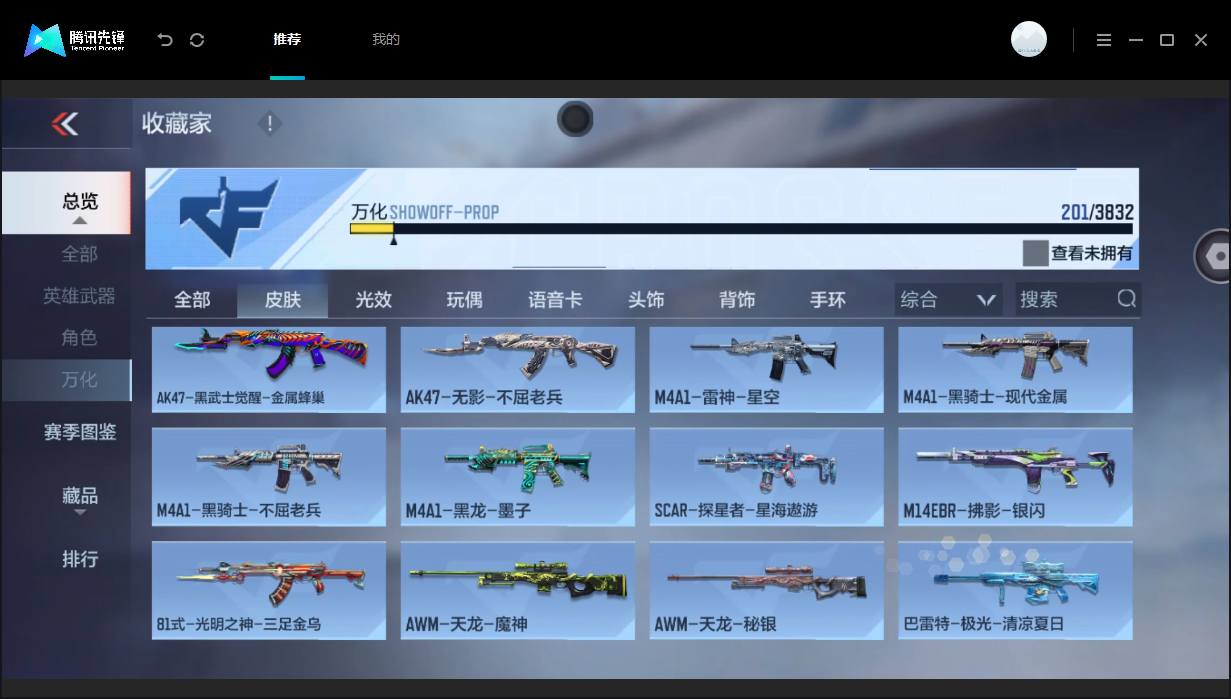Collapse the 总览 sidebar section

pyautogui.click(x=66, y=203)
